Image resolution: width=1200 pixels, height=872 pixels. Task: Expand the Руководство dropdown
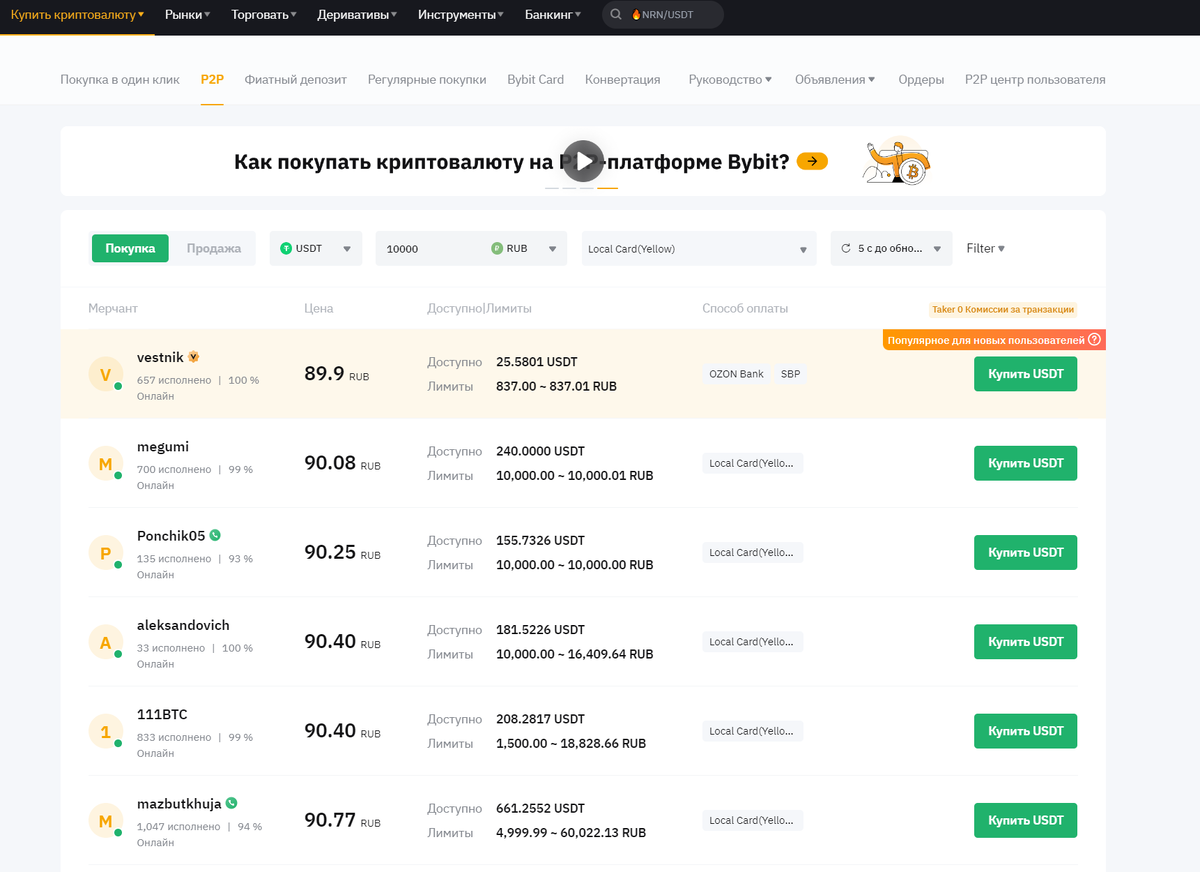coord(729,78)
